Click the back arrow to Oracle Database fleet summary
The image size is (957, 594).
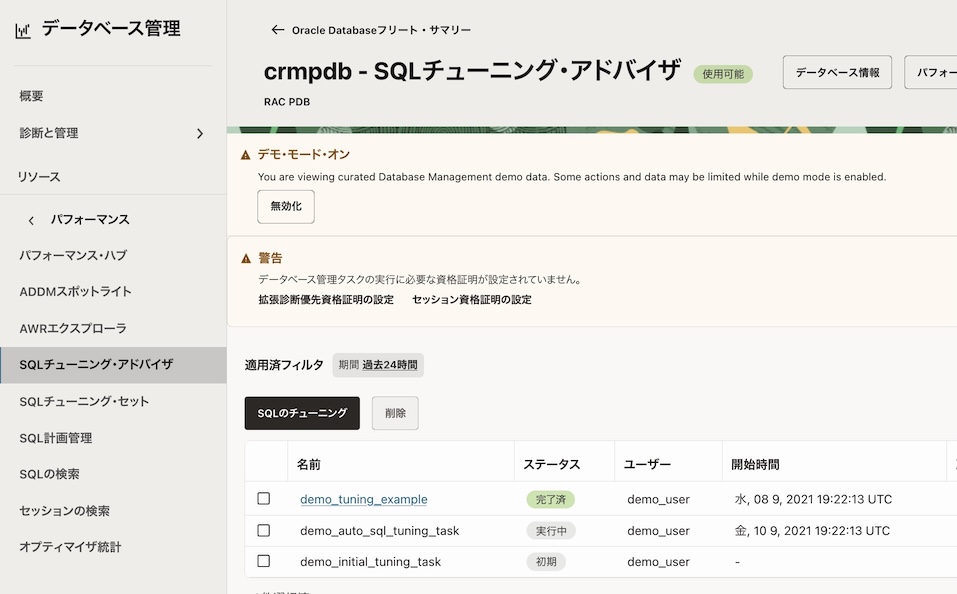coord(278,30)
